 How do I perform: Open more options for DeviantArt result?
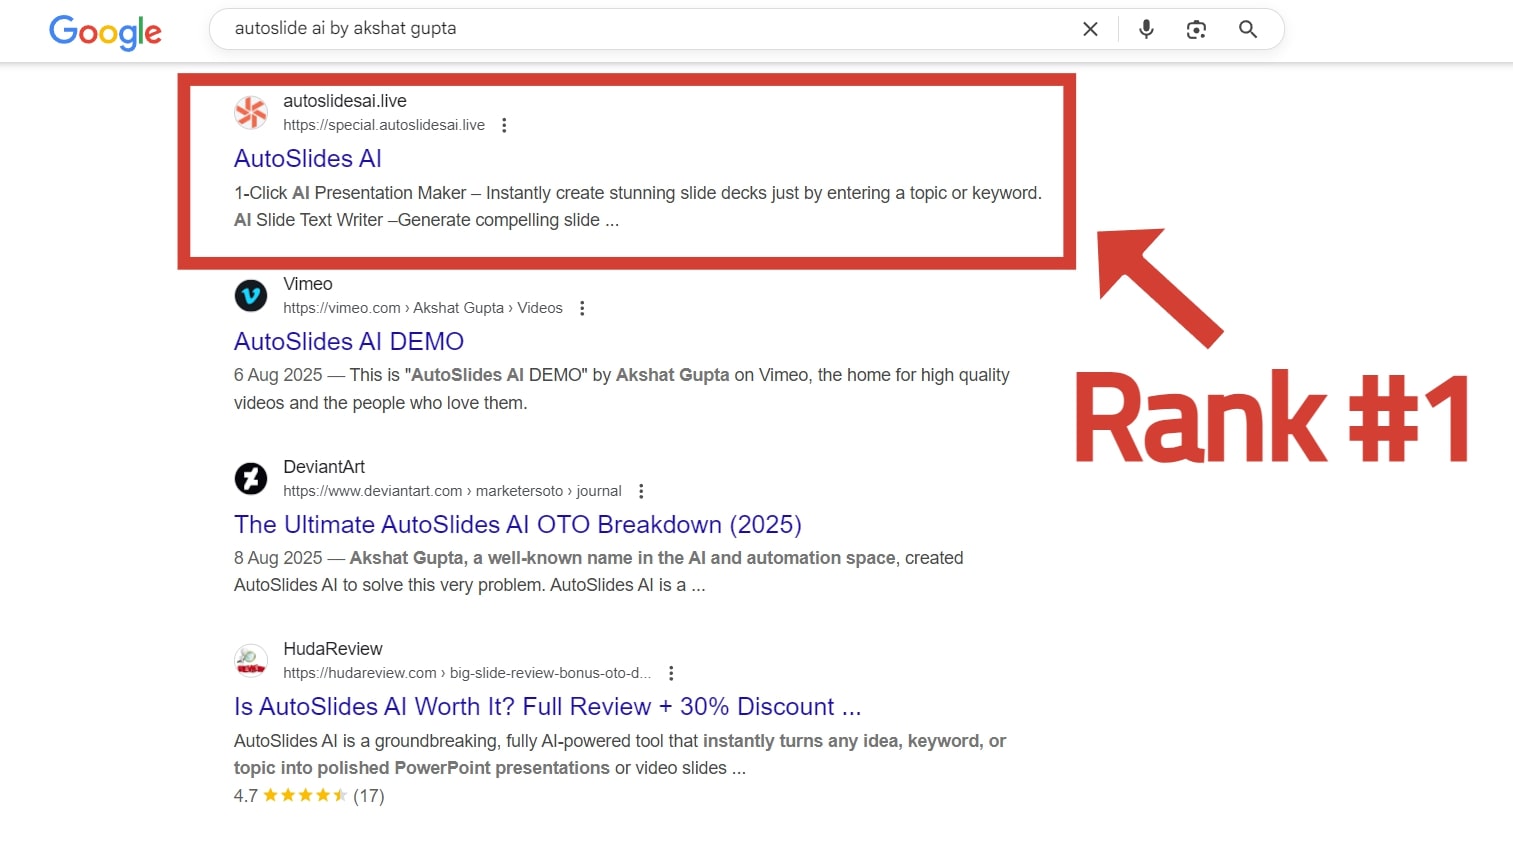pyautogui.click(x=641, y=491)
